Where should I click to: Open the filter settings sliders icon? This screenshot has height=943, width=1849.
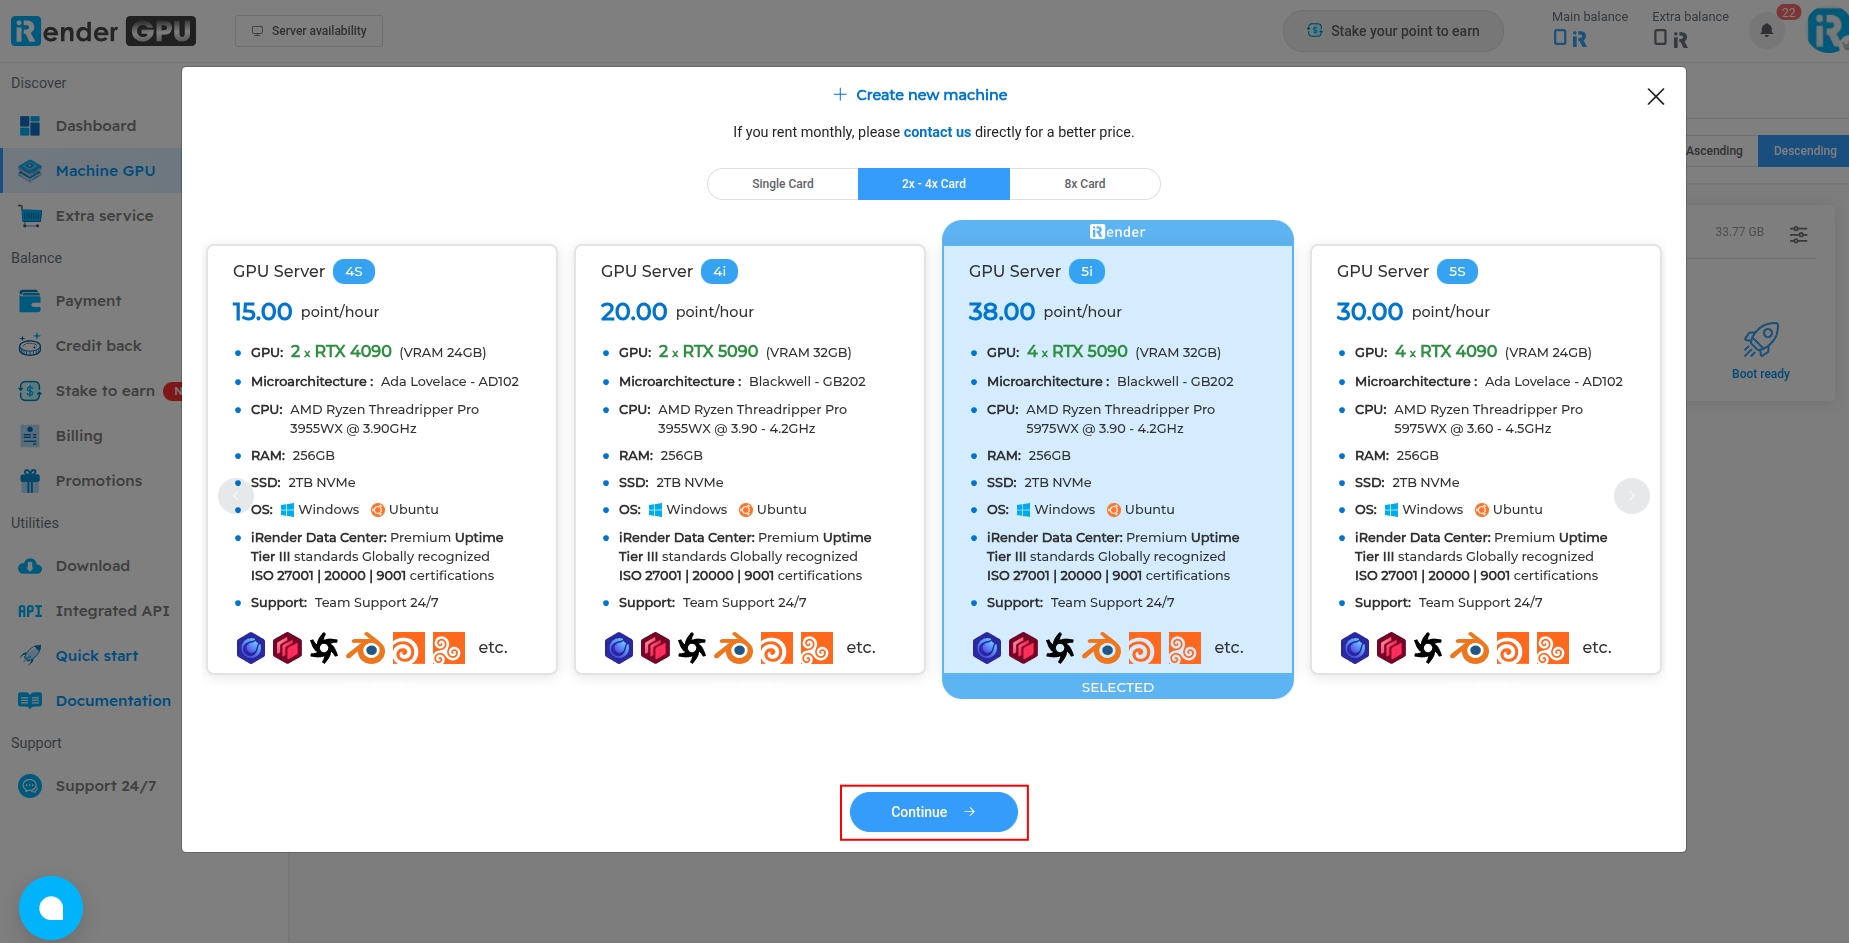(1799, 234)
